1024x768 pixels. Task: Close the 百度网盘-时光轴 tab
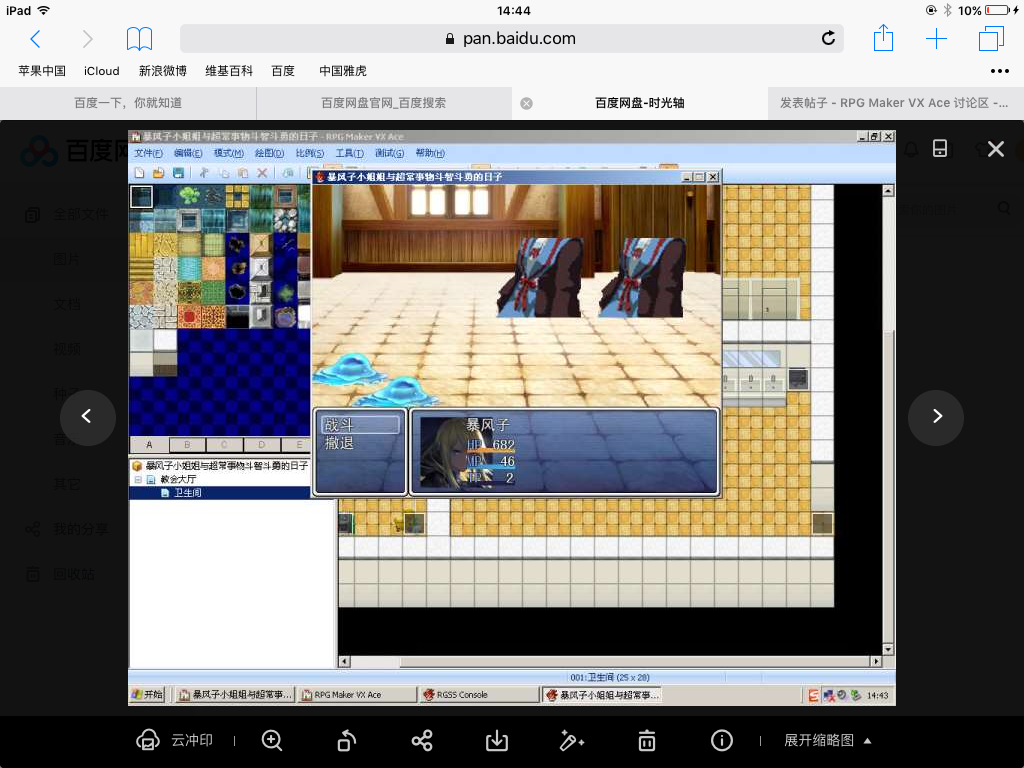pos(526,104)
